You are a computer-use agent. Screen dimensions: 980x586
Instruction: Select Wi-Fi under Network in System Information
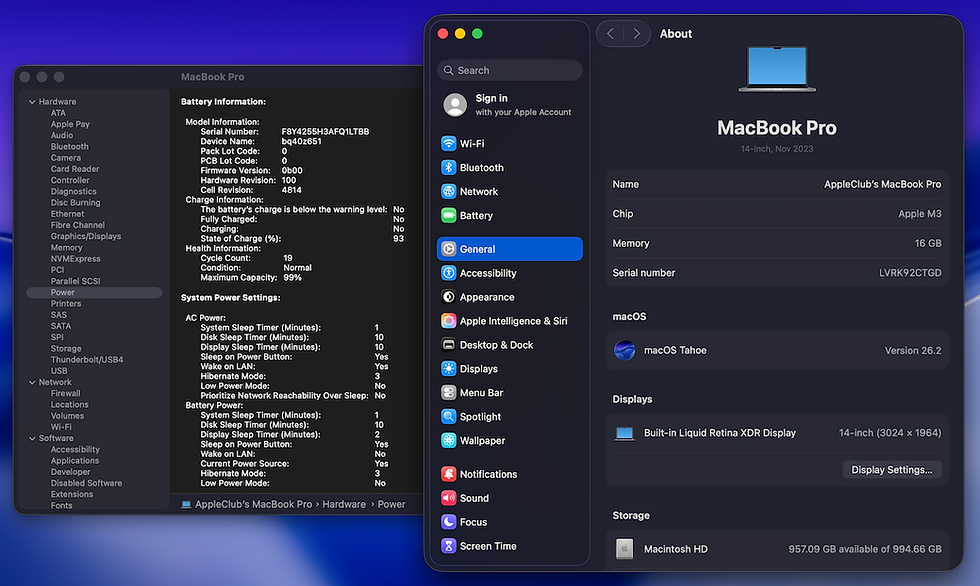[61, 427]
